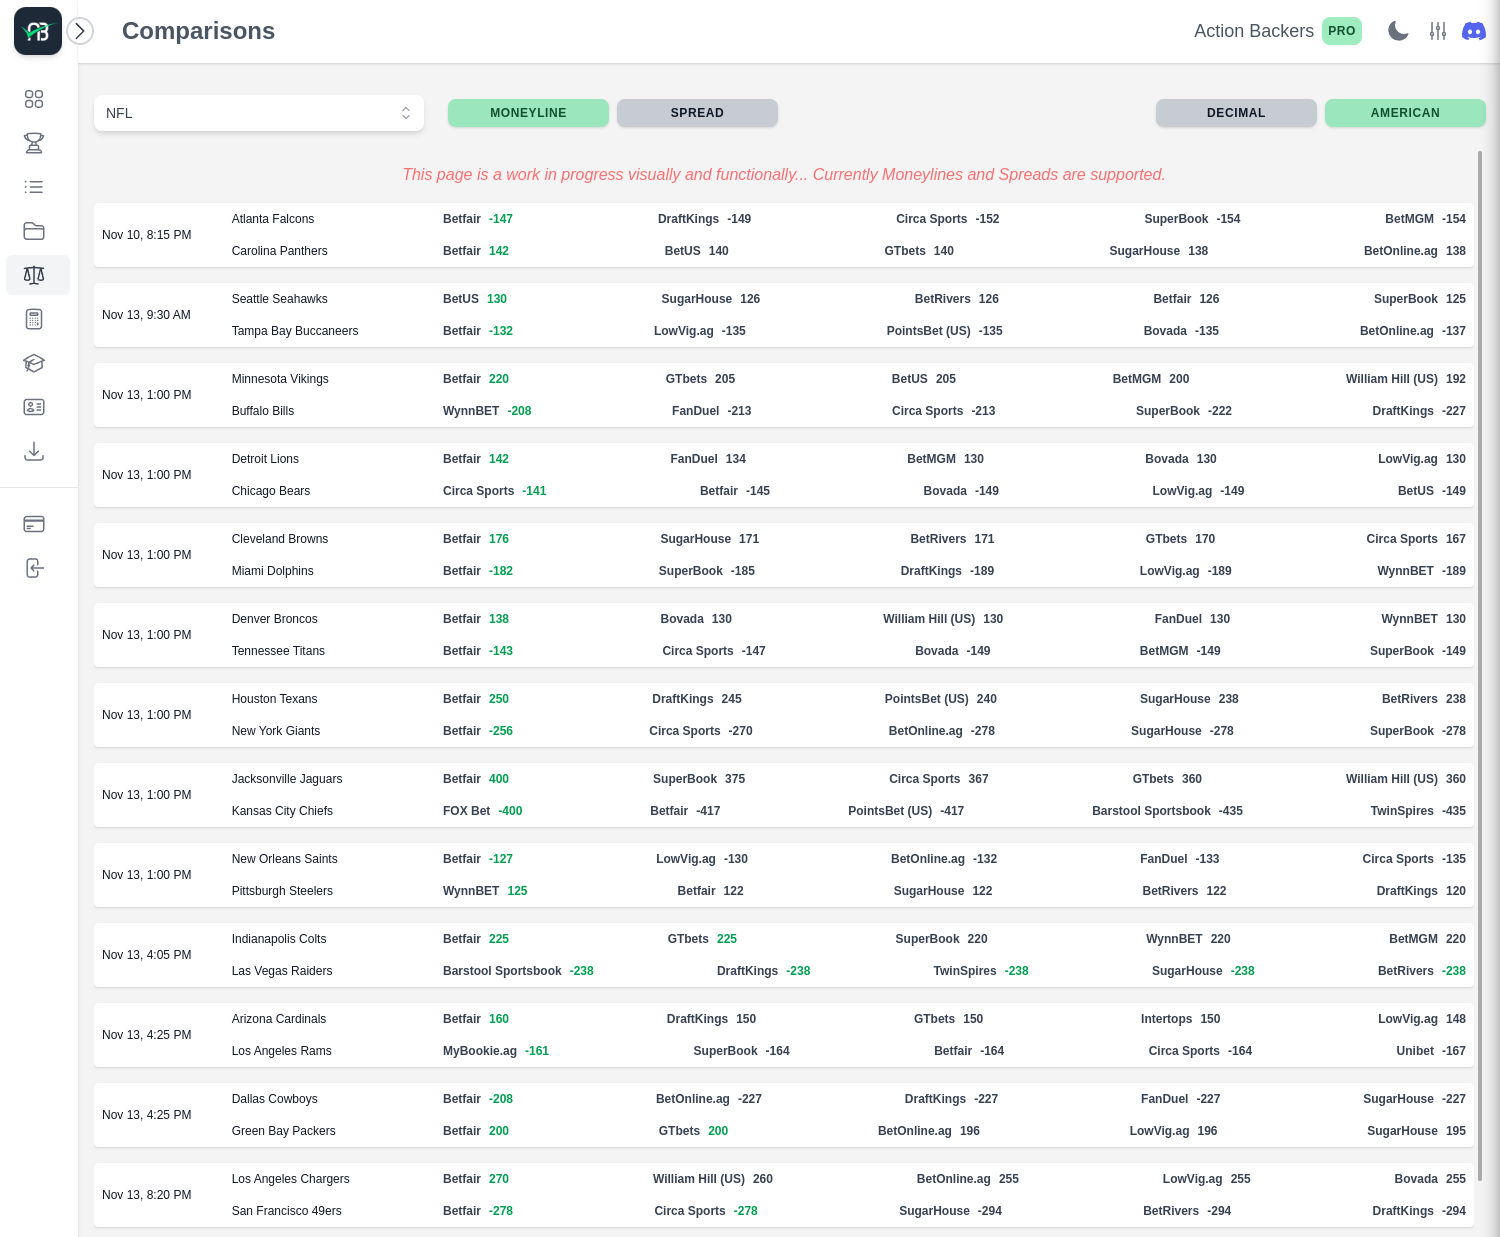Click Seattle Seahawks team name

pyautogui.click(x=280, y=299)
